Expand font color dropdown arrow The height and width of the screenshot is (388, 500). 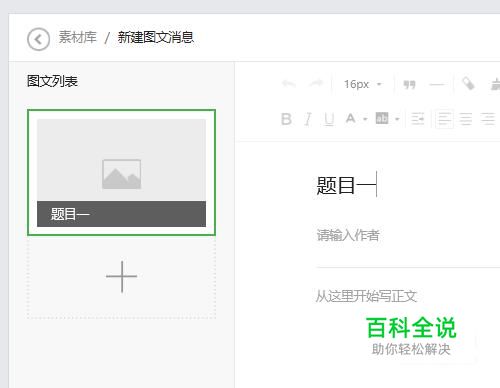click(x=365, y=119)
